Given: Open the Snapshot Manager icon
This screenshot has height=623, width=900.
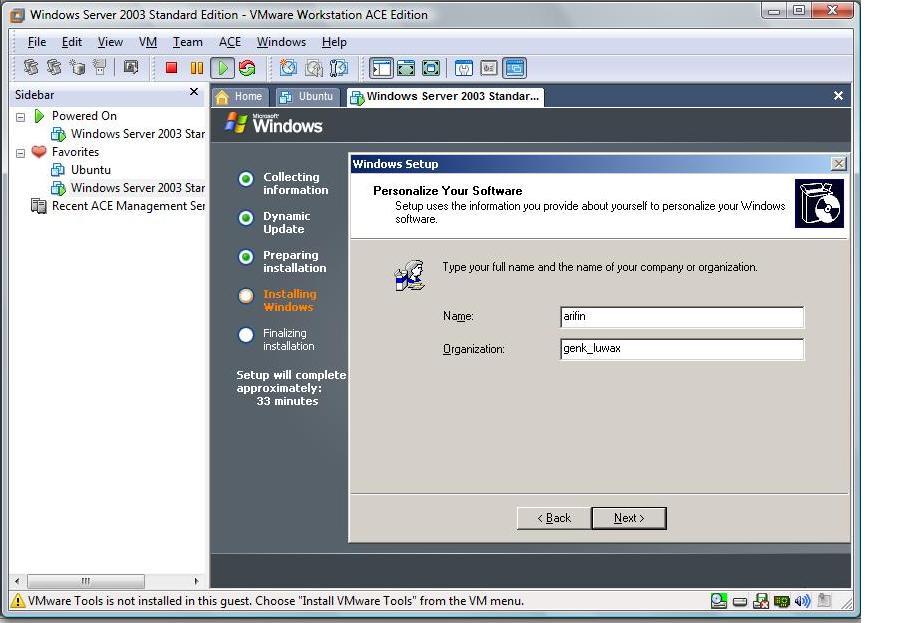Looking at the screenshot, I should point(339,68).
